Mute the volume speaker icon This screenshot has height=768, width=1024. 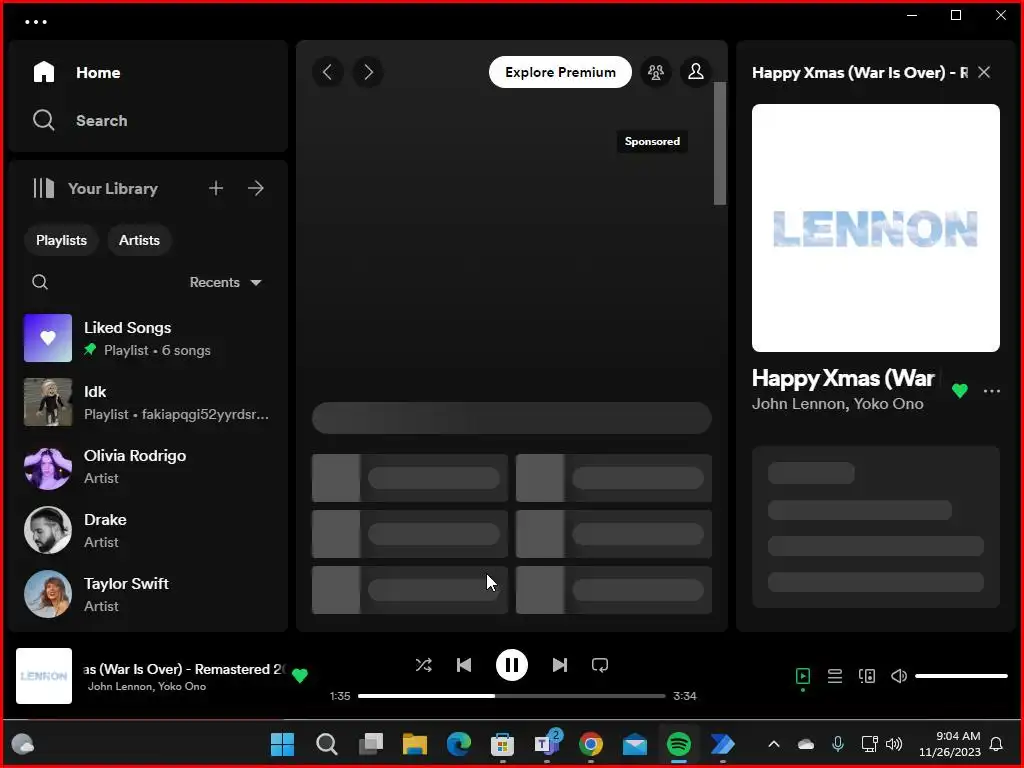pyautogui.click(x=899, y=676)
